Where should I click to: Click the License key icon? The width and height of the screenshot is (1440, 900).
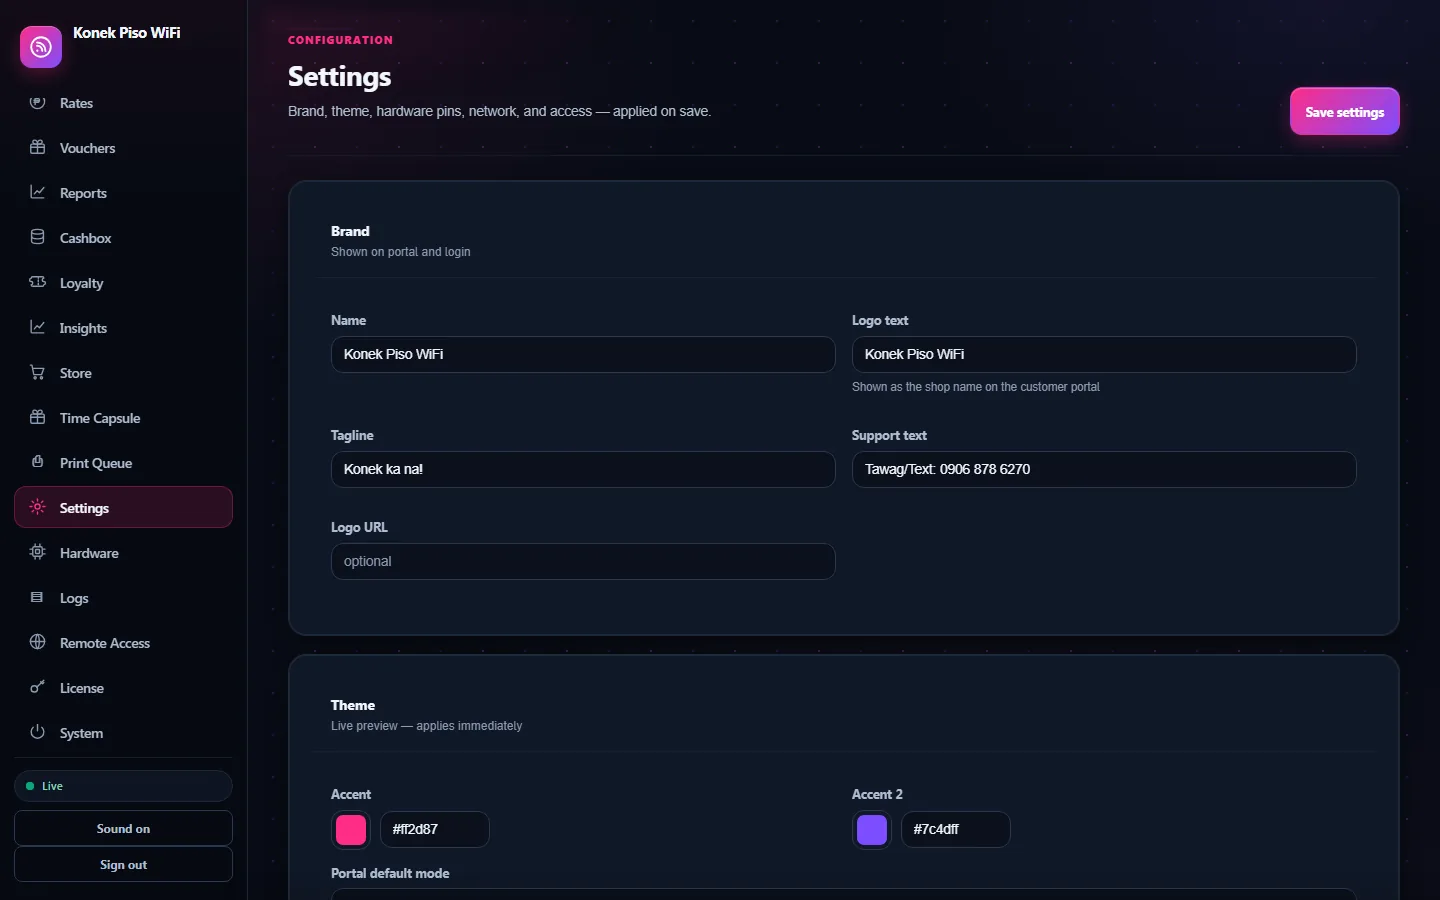click(38, 688)
